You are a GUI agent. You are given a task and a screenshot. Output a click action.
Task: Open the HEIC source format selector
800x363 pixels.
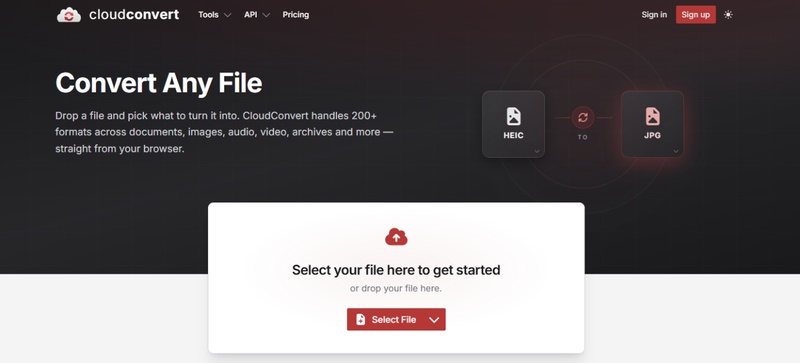click(513, 124)
